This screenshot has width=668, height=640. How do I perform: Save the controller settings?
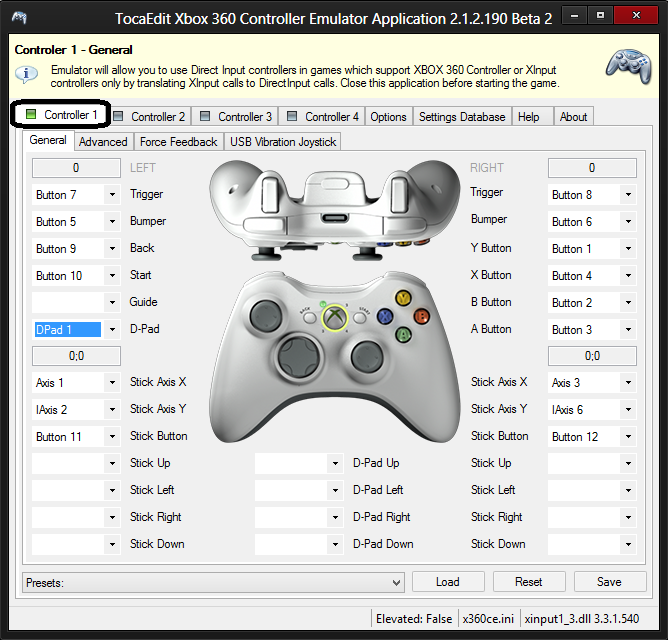610,582
